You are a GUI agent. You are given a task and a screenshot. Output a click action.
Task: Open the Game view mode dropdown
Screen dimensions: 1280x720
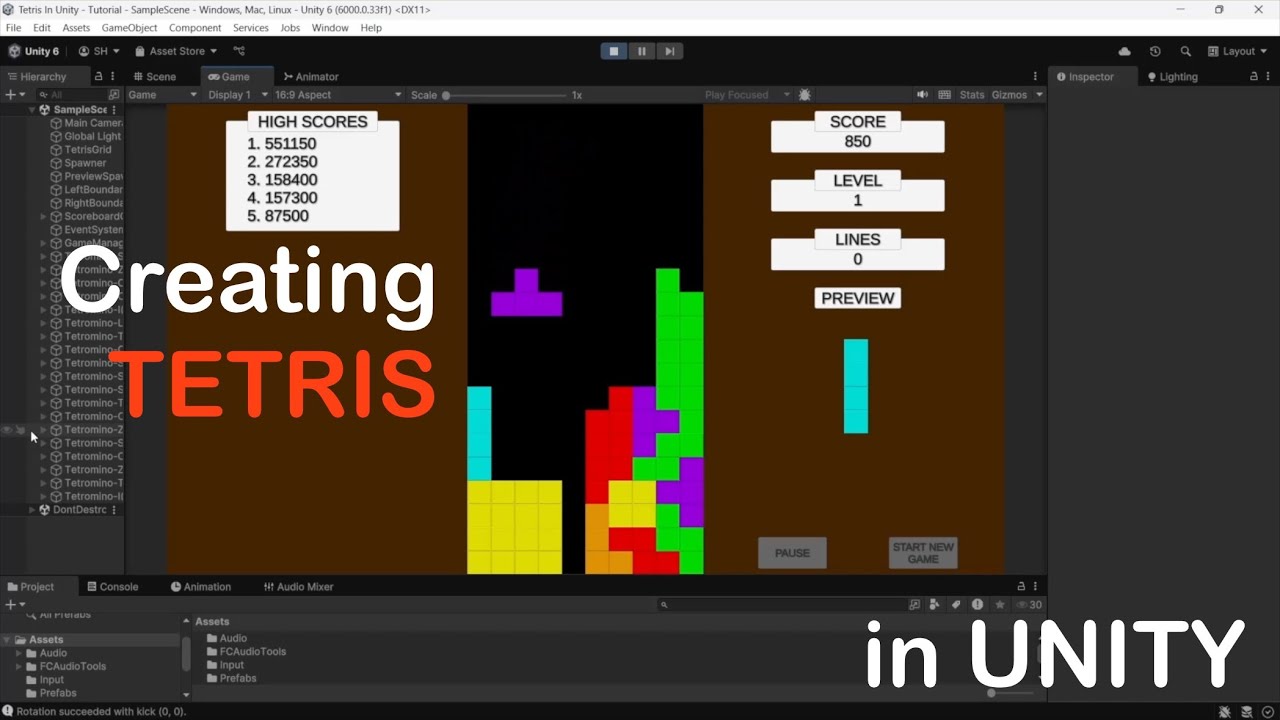tap(163, 95)
